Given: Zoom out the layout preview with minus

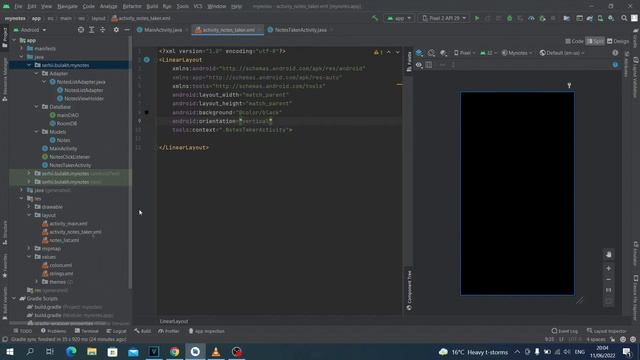Looking at the screenshot, I should pyautogui.click(x=609, y=280).
